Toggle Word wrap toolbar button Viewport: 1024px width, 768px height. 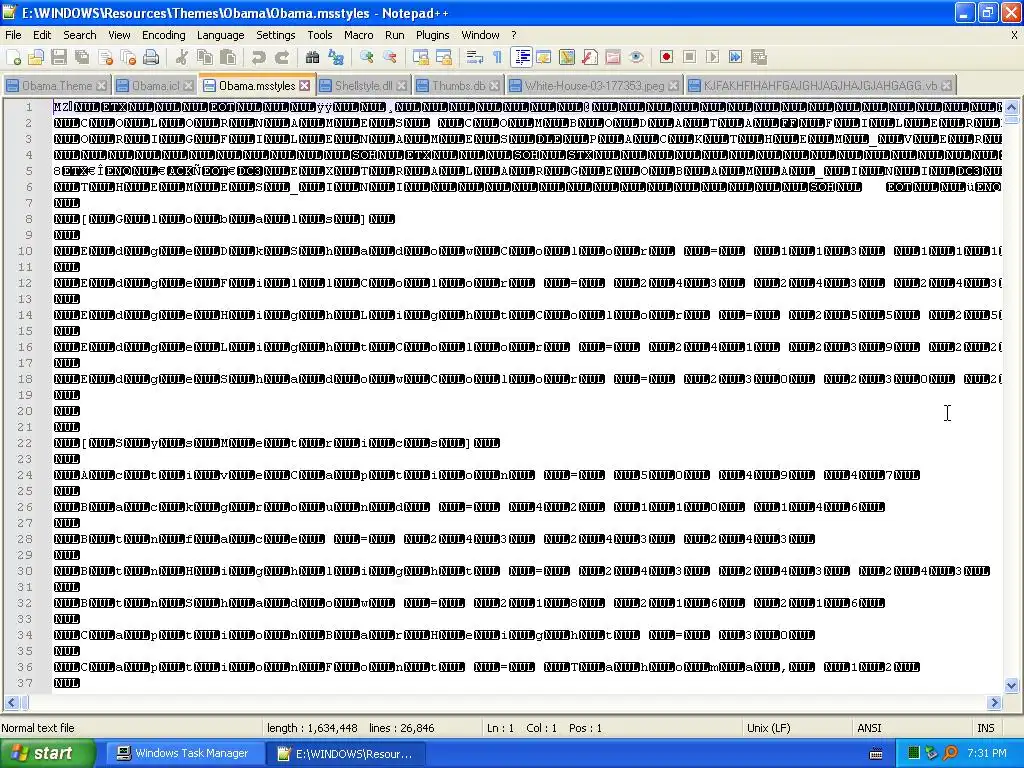tap(475, 57)
